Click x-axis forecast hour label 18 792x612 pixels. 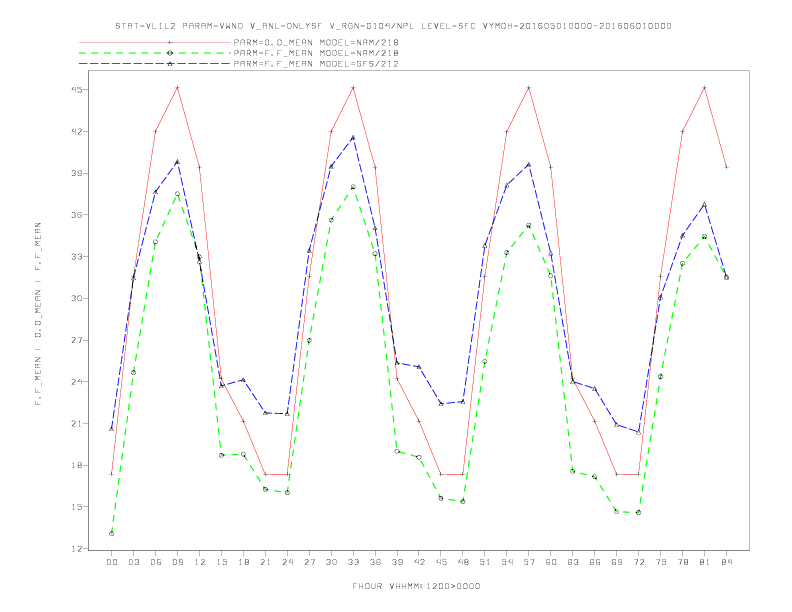coord(243,562)
